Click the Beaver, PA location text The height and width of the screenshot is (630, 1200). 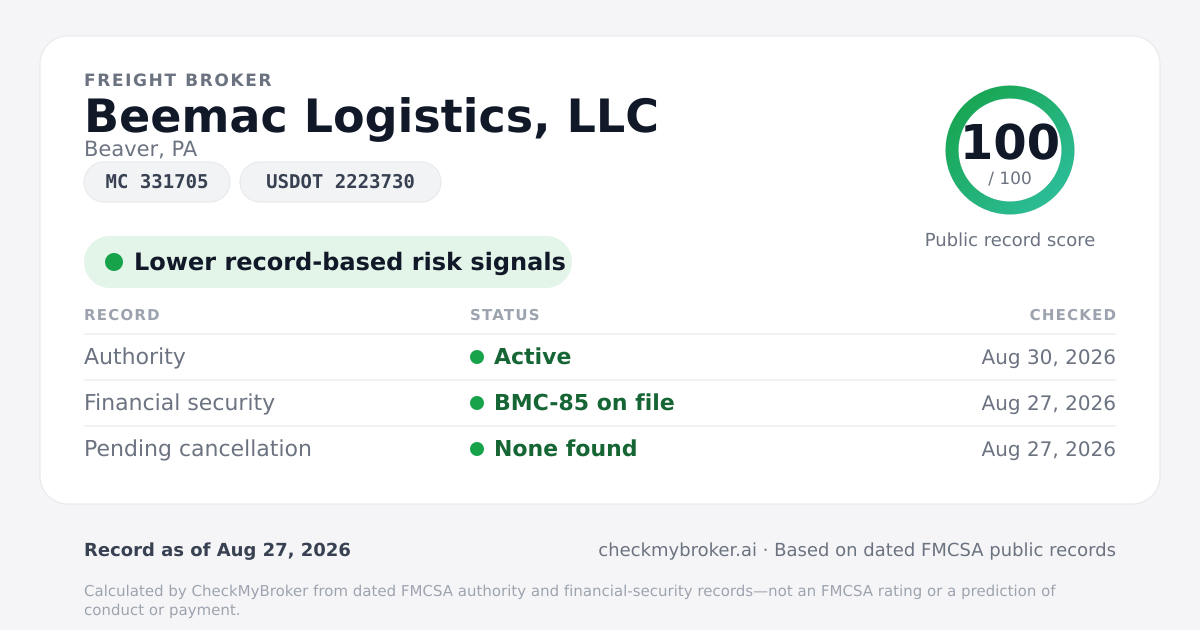click(x=141, y=149)
